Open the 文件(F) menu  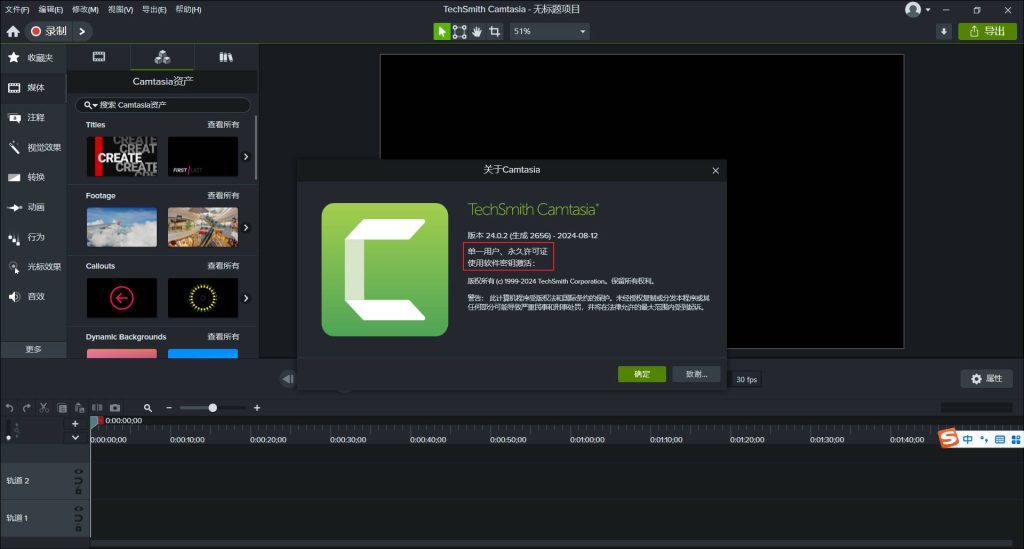pyautogui.click(x=17, y=9)
